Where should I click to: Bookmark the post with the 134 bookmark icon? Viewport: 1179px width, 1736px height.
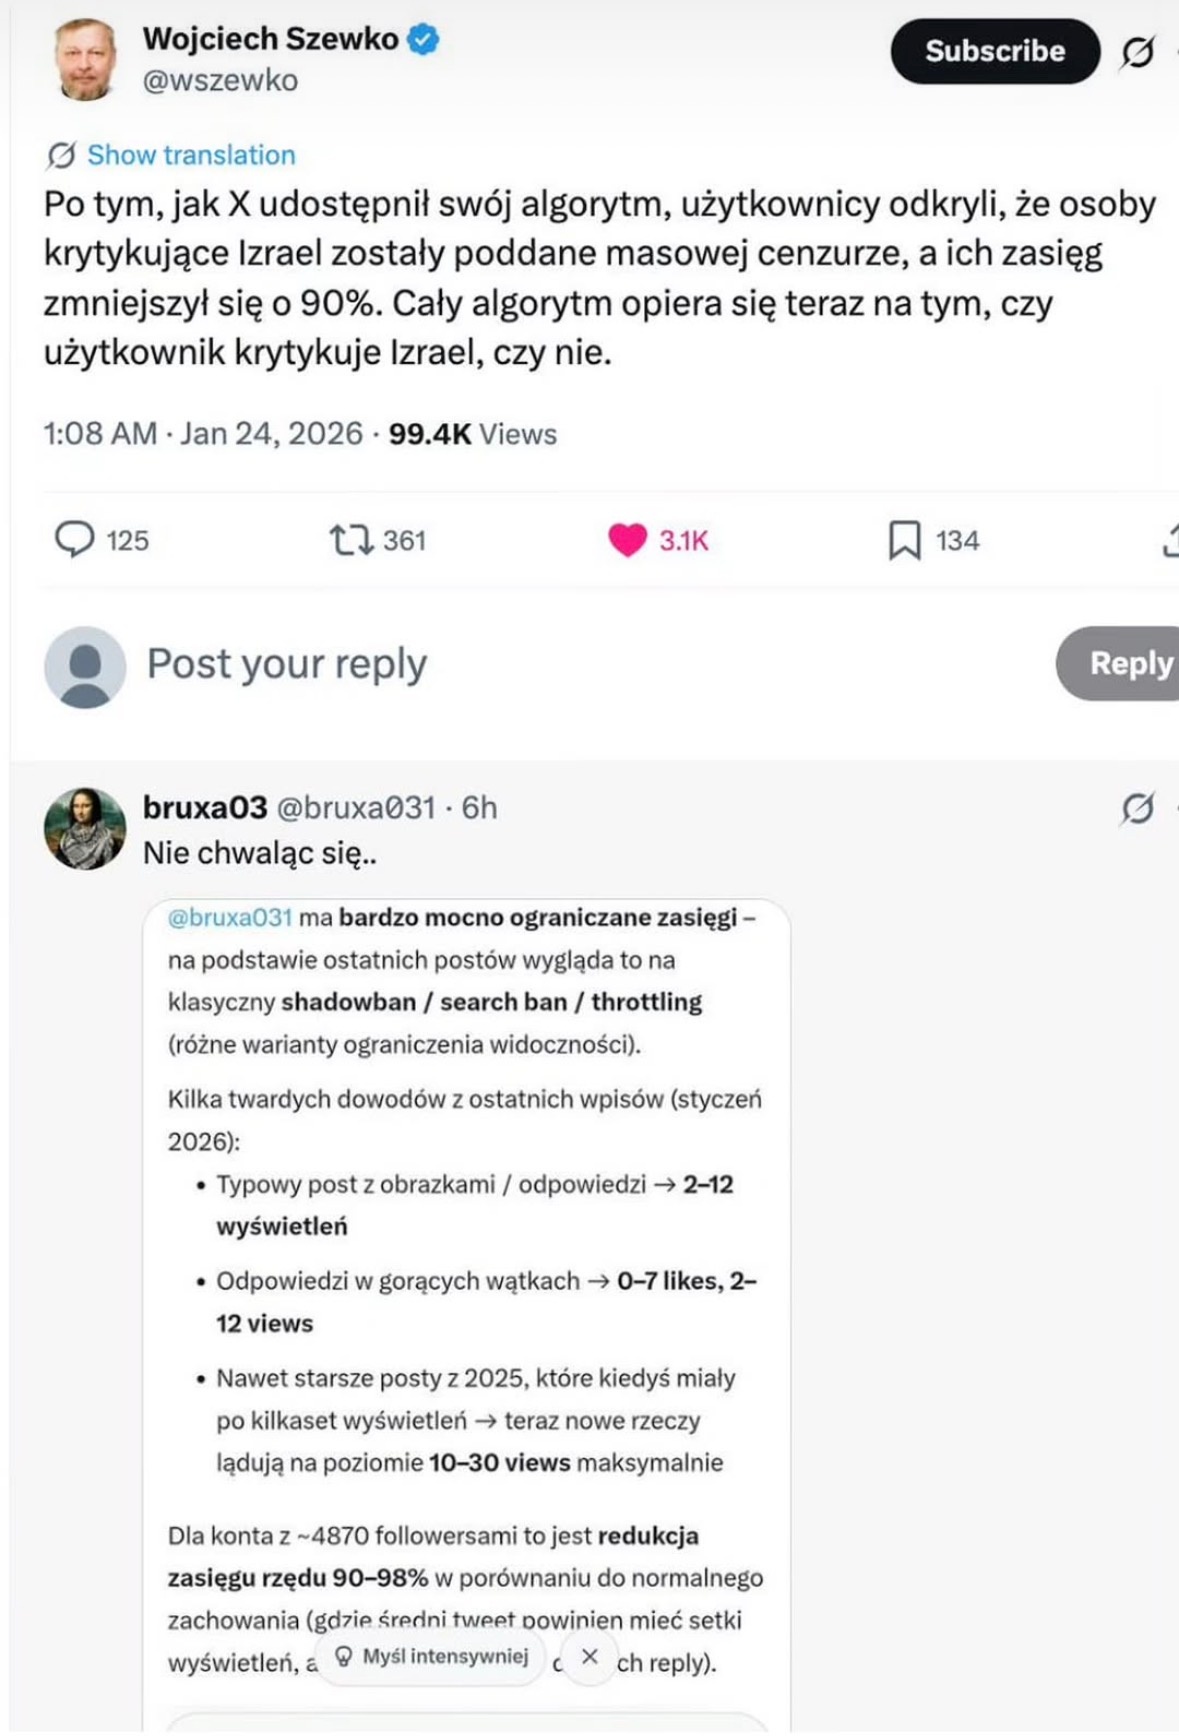pos(904,541)
